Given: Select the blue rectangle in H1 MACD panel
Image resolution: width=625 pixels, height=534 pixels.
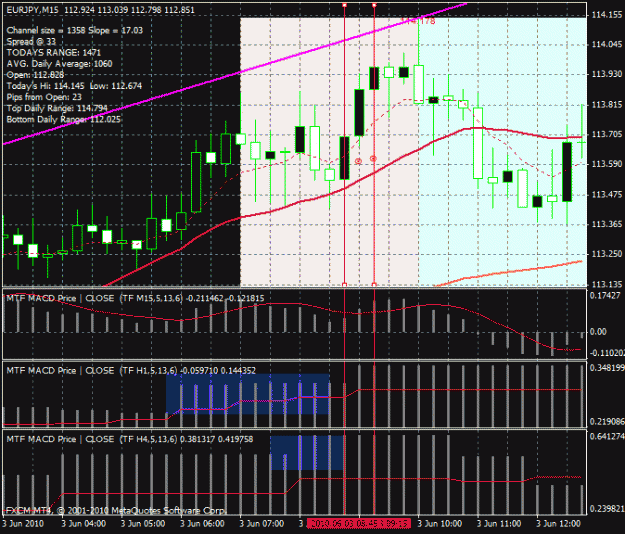Looking at the screenshot, I should (x=248, y=394).
